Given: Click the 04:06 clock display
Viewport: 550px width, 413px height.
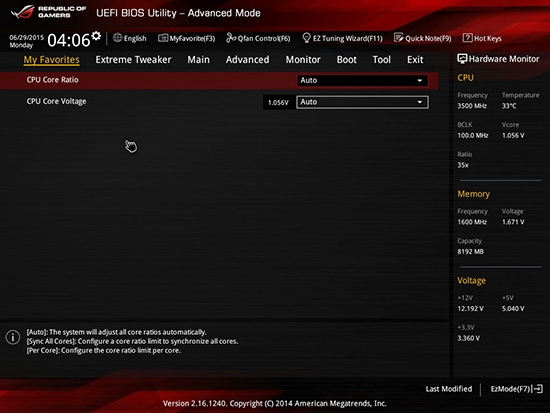Looking at the screenshot, I should pos(69,40).
